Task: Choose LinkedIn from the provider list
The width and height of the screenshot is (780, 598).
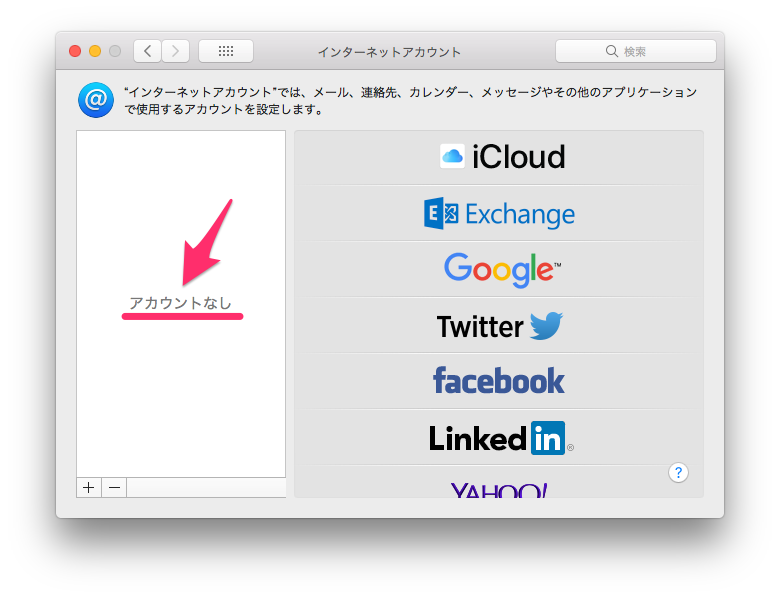Action: (x=499, y=438)
